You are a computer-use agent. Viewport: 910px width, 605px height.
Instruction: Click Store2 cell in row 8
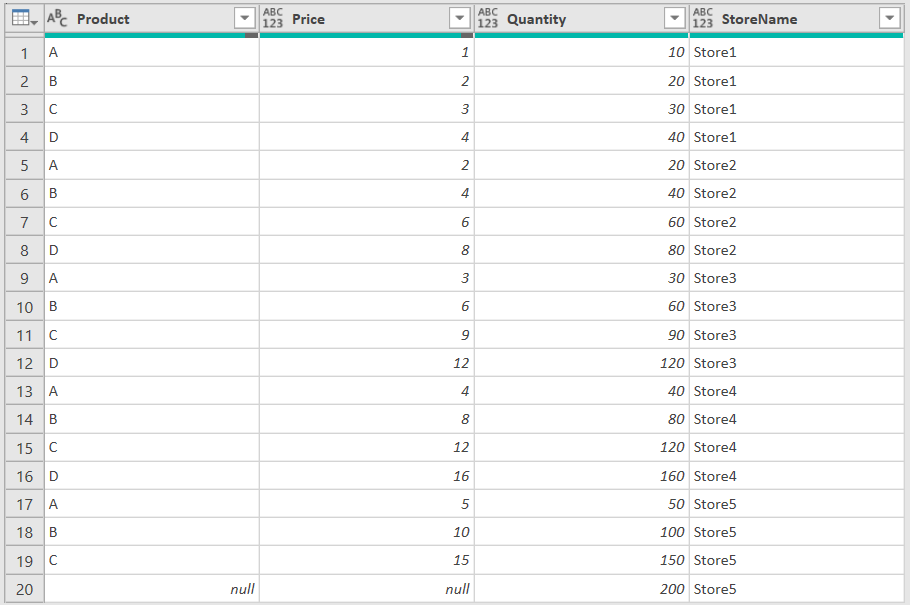(x=796, y=250)
